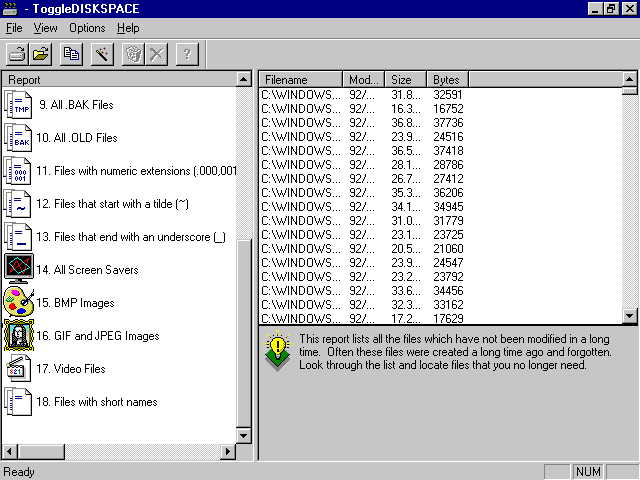The height and width of the screenshot is (480, 640).
Task: Sort the file list by Filename column header
Action: (300, 79)
